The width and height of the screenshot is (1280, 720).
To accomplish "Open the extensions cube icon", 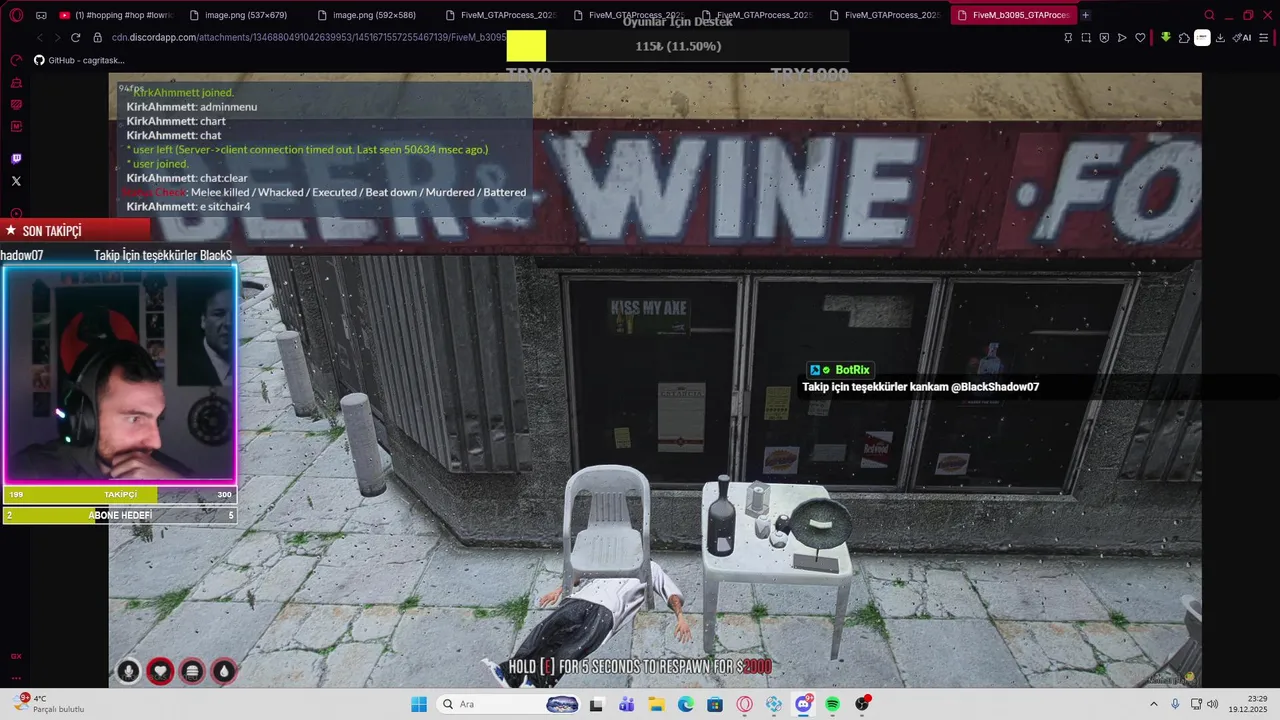I will (1184, 38).
